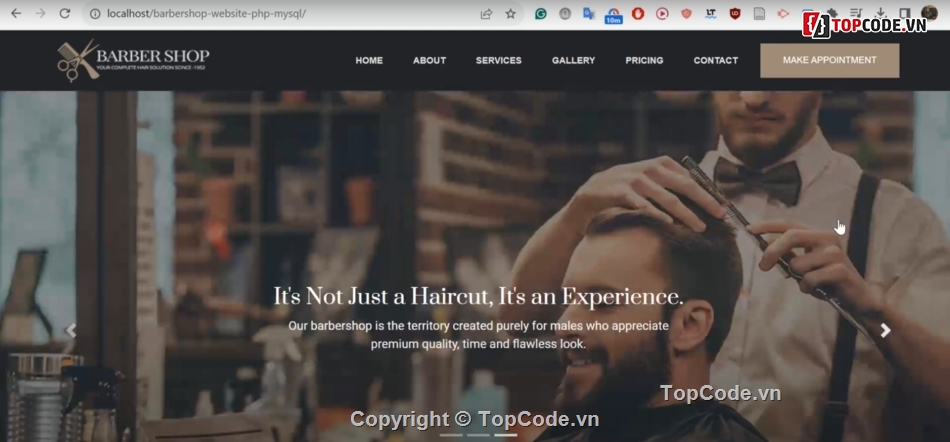This screenshot has width=950, height=442.
Task: Reload the page with the refresh icon
Action: point(65,13)
